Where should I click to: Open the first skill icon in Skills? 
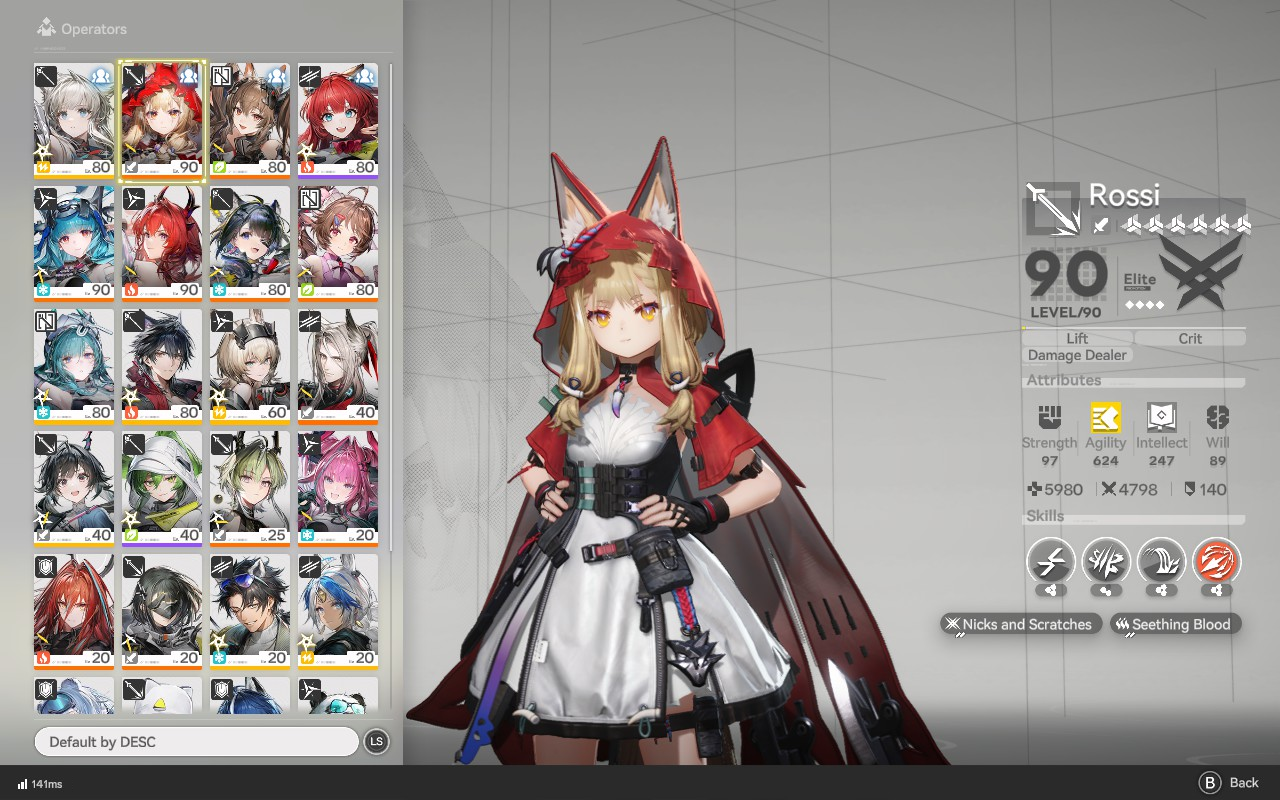(x=1050, y=562)
